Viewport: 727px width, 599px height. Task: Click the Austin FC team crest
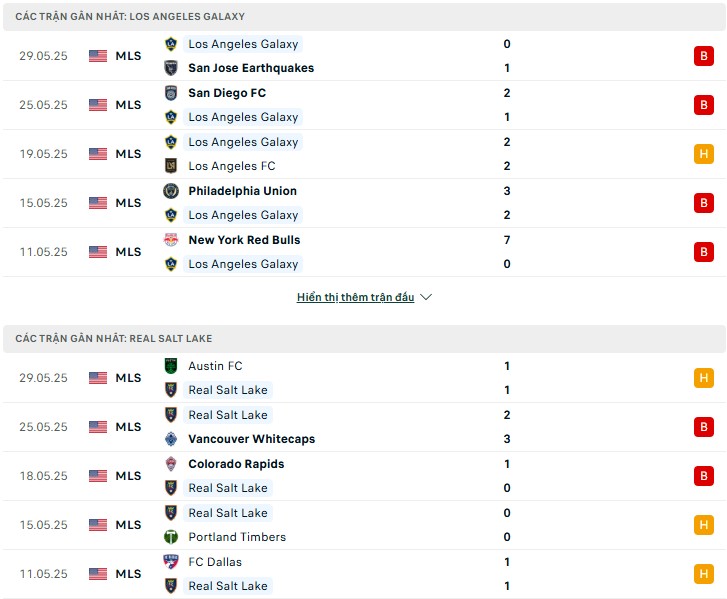(x=171, y=366)
